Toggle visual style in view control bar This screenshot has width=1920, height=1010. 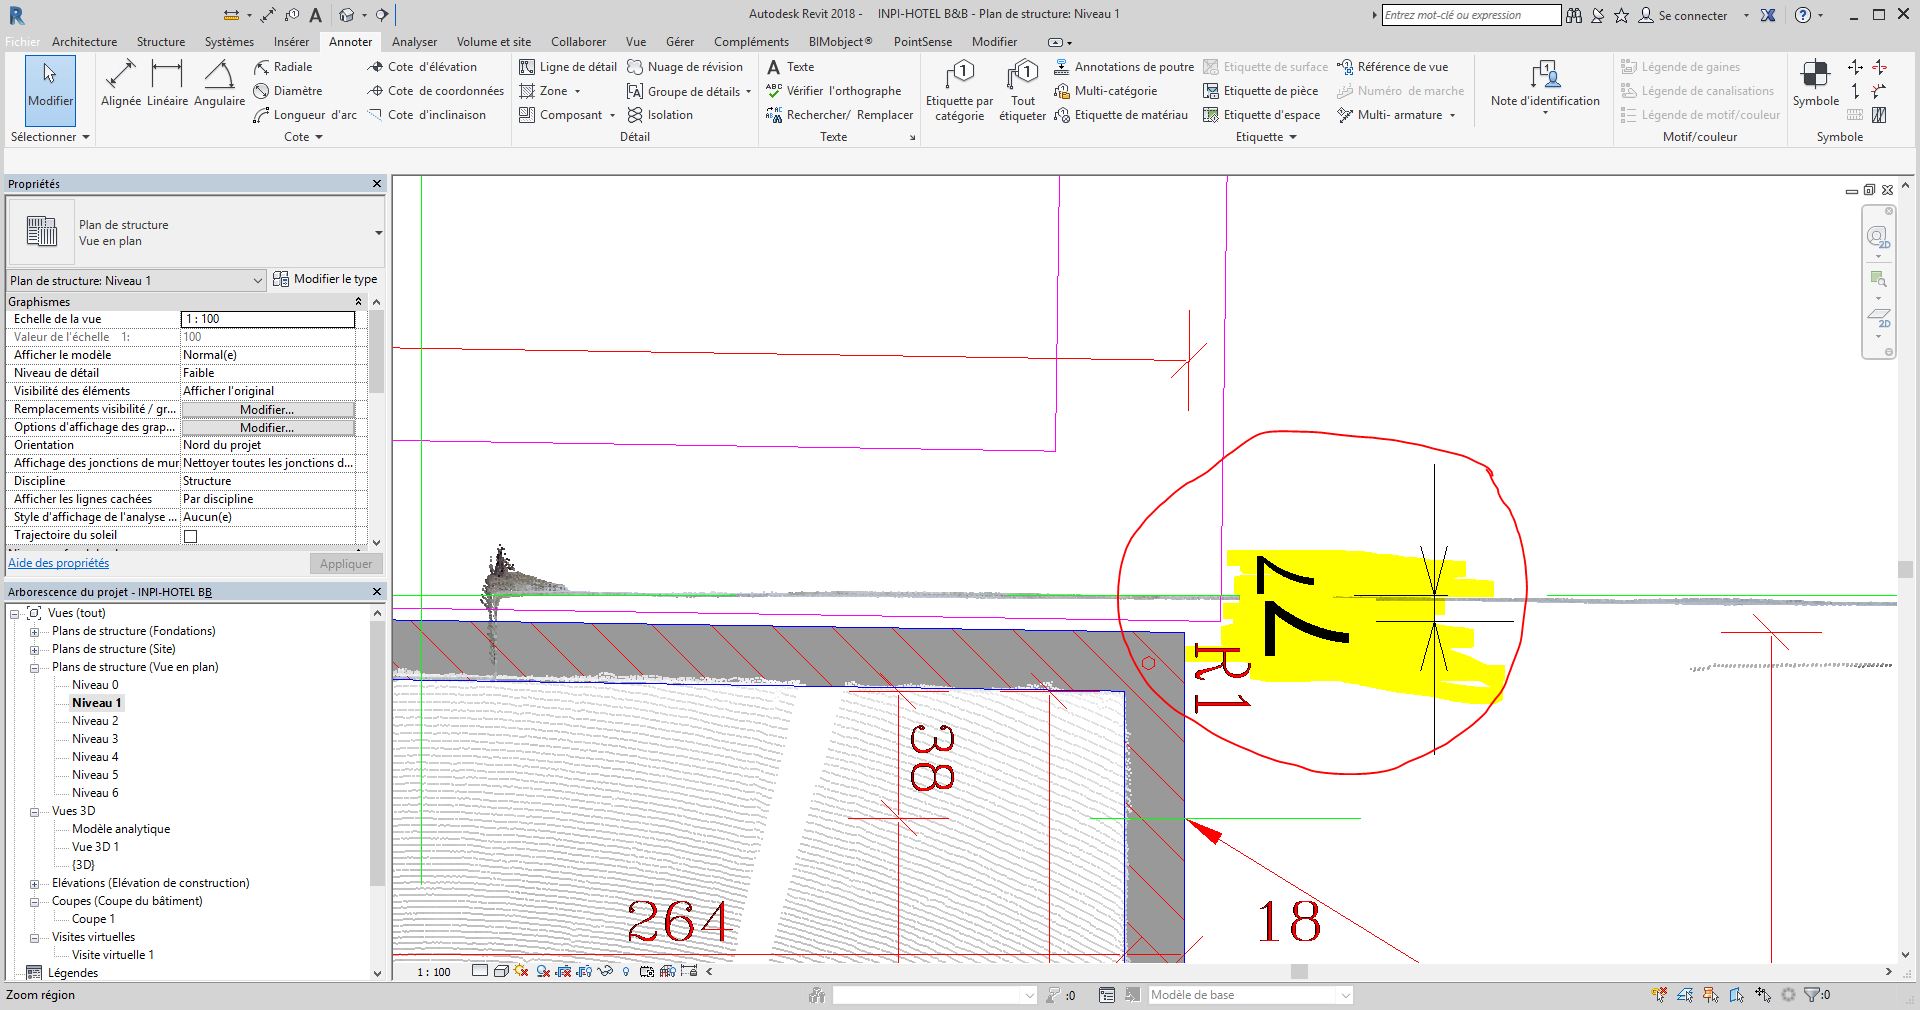[500, 971]
